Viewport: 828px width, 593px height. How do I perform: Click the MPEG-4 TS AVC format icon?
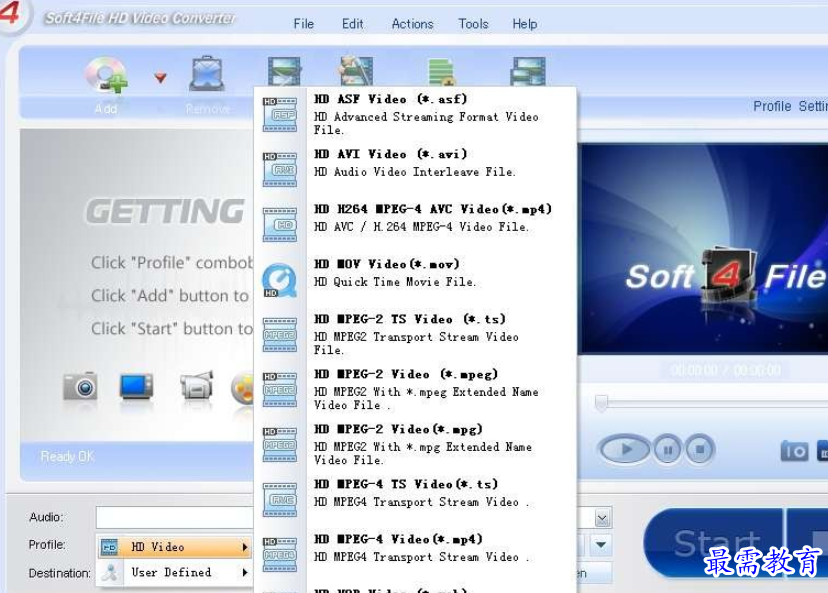click(x=280, y=500)
